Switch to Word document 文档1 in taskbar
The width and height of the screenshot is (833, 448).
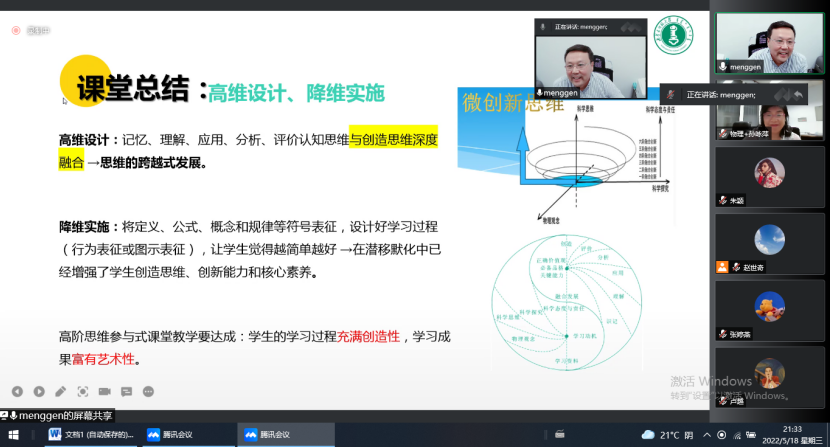(90, 435)
